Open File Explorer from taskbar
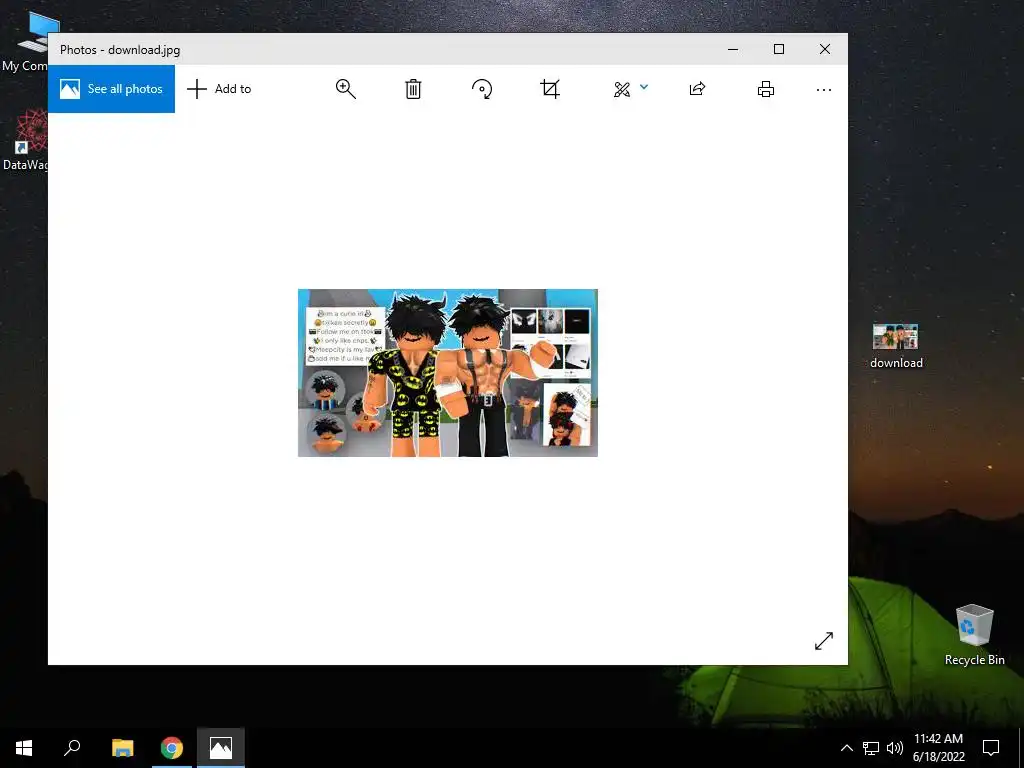 pyautogui.click(x=122, y=748)
